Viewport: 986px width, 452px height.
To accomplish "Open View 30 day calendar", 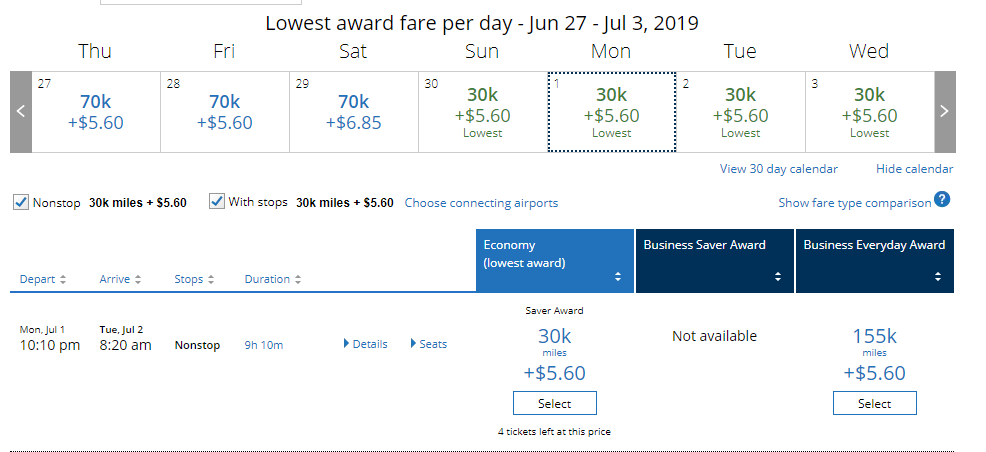I will point(778,169).
